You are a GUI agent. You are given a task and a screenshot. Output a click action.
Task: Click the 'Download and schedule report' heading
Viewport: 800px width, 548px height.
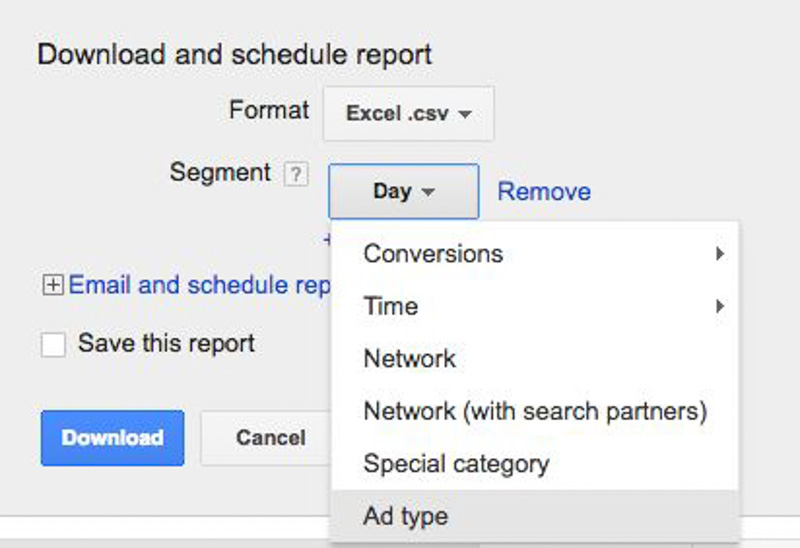coord(235,54)
